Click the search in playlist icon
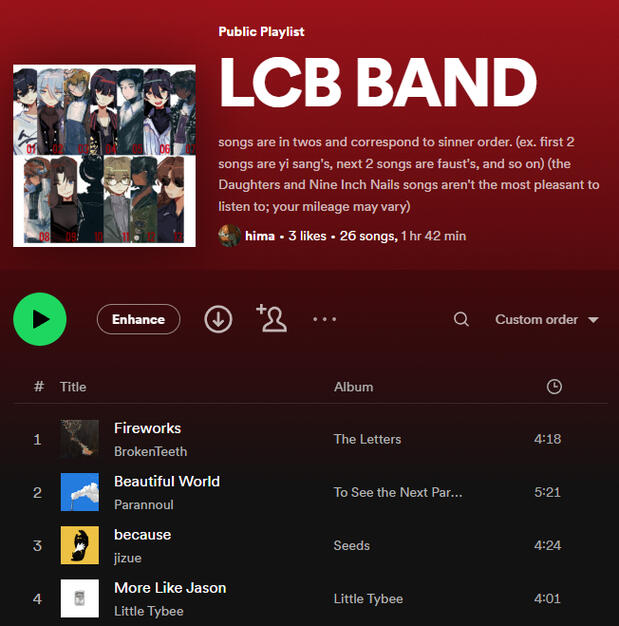 tap(461, 319)
